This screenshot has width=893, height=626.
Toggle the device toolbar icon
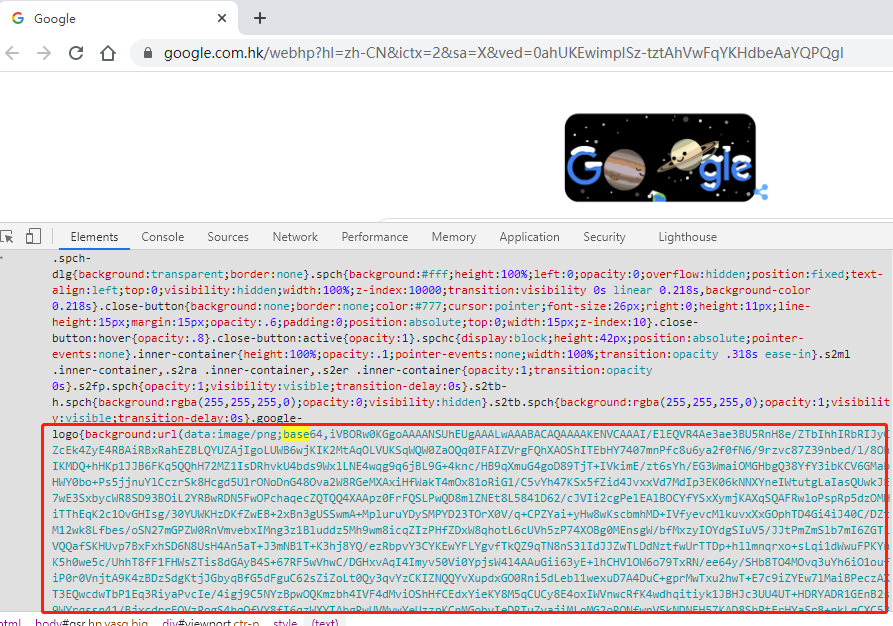pos(33,236)
